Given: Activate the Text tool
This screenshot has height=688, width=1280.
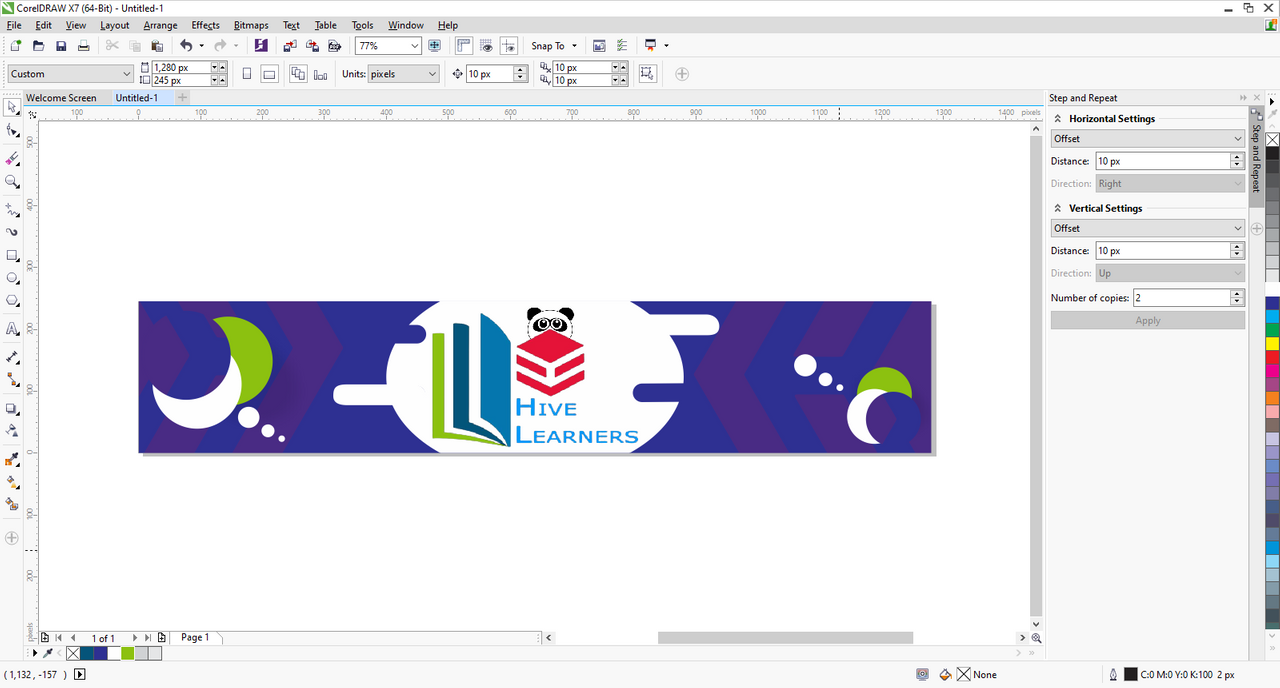Looking at the screenshot, I should [12, 329].
